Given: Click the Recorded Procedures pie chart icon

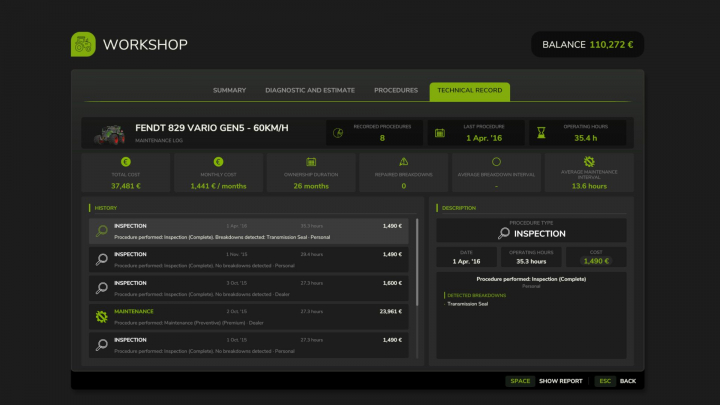Looking at the screenshot, I should pos(338,133).
